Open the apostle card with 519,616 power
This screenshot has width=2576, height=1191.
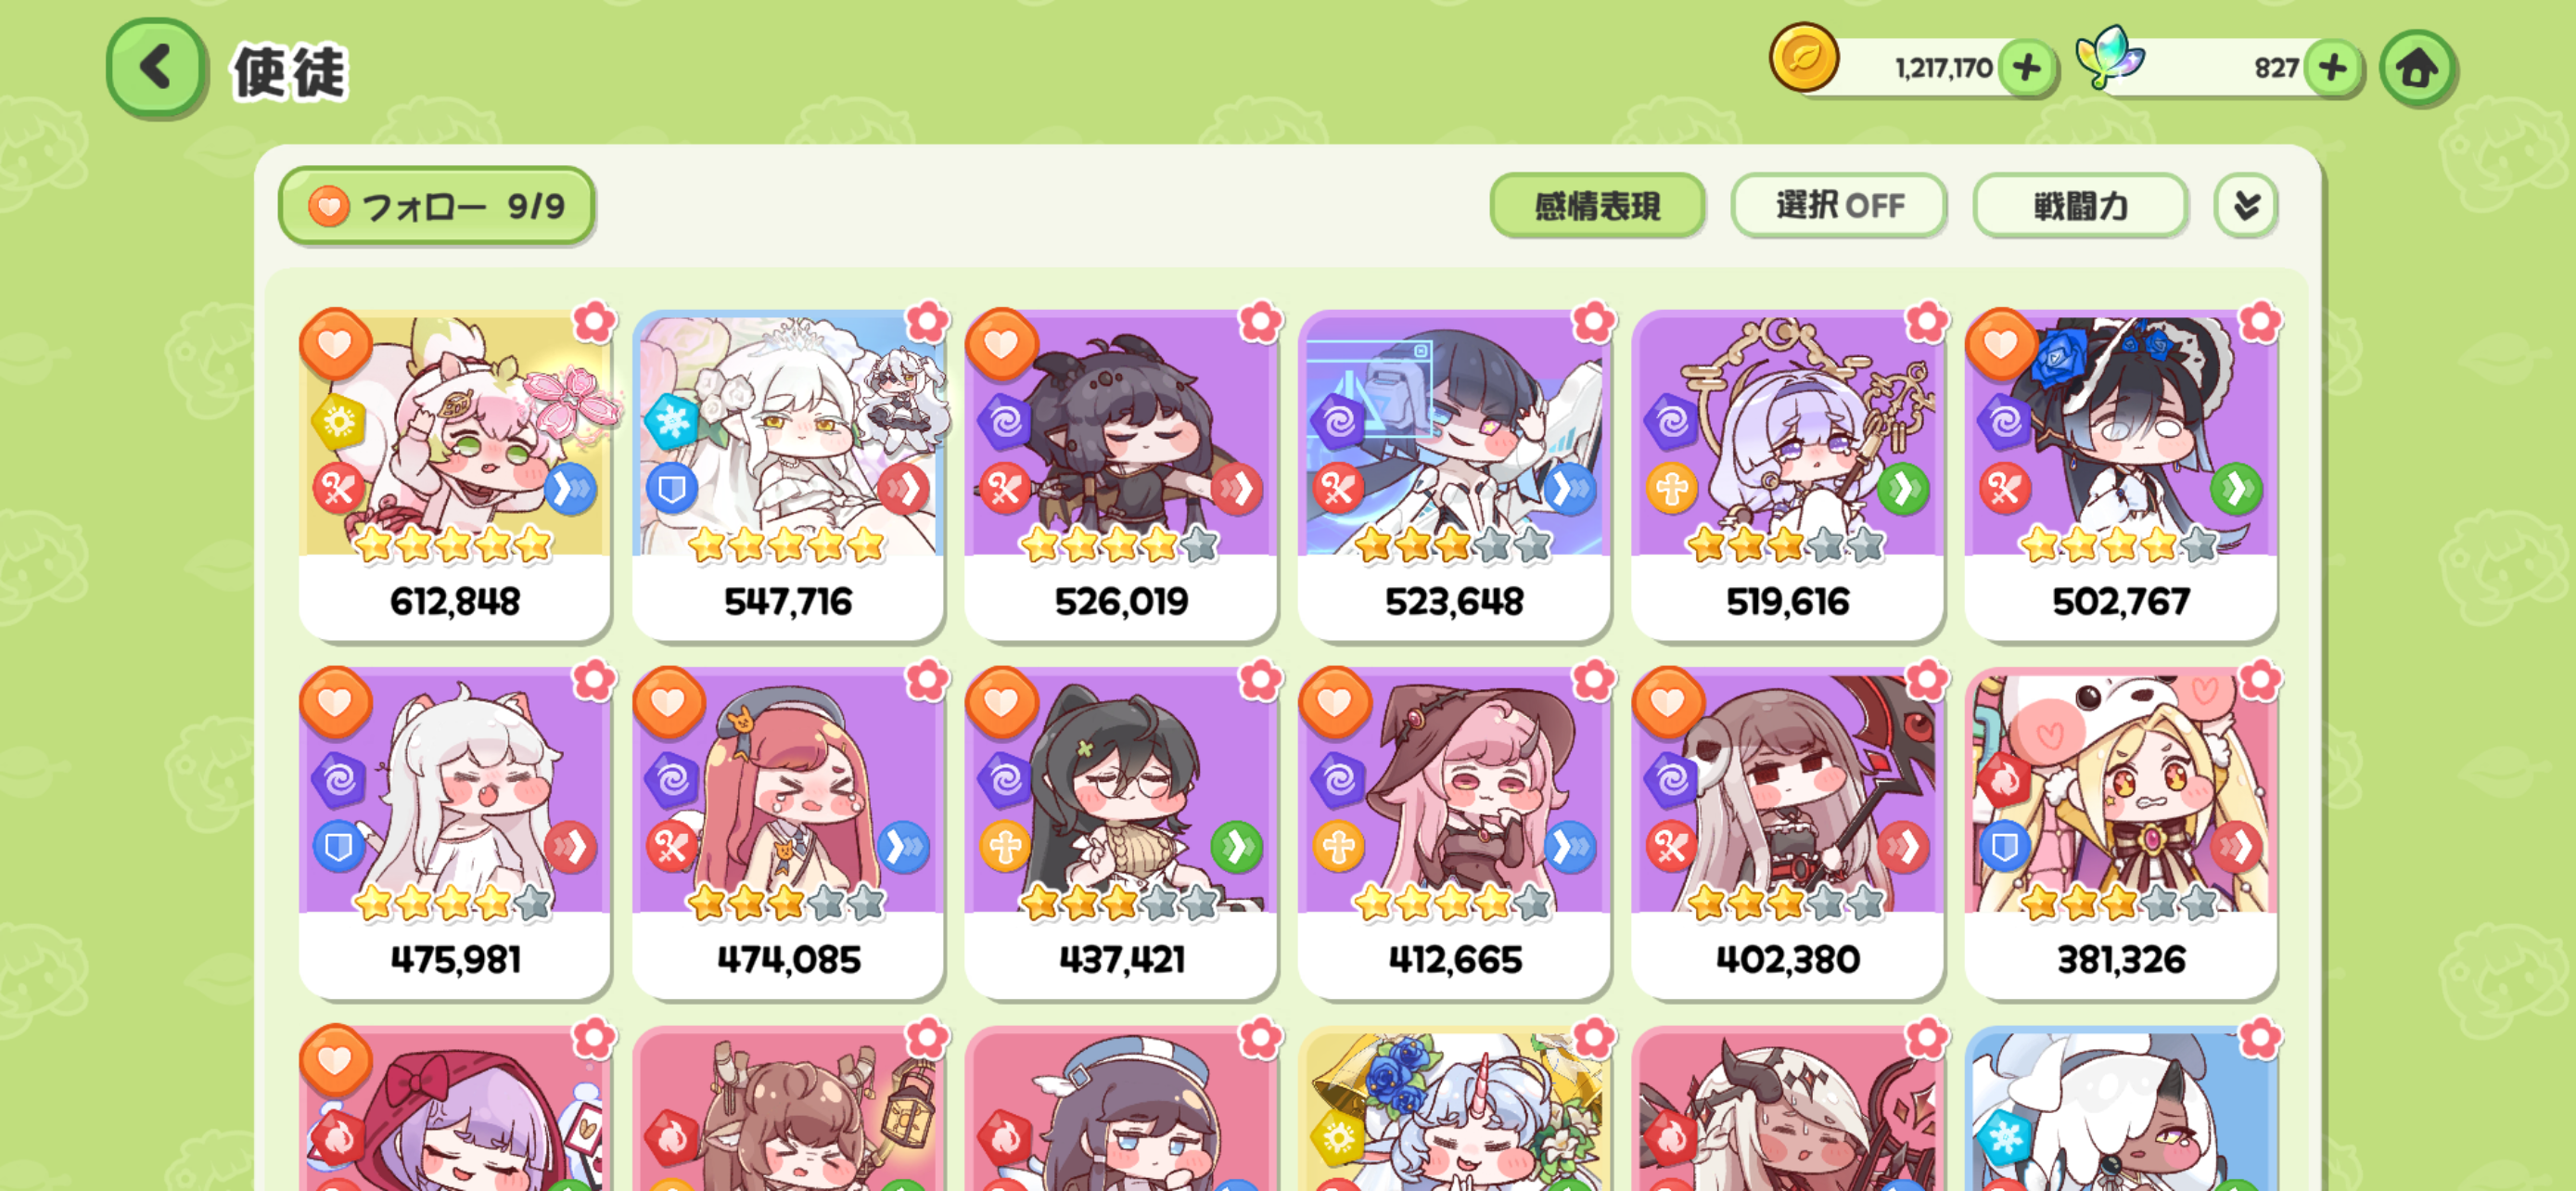[x=1787, y=475]
